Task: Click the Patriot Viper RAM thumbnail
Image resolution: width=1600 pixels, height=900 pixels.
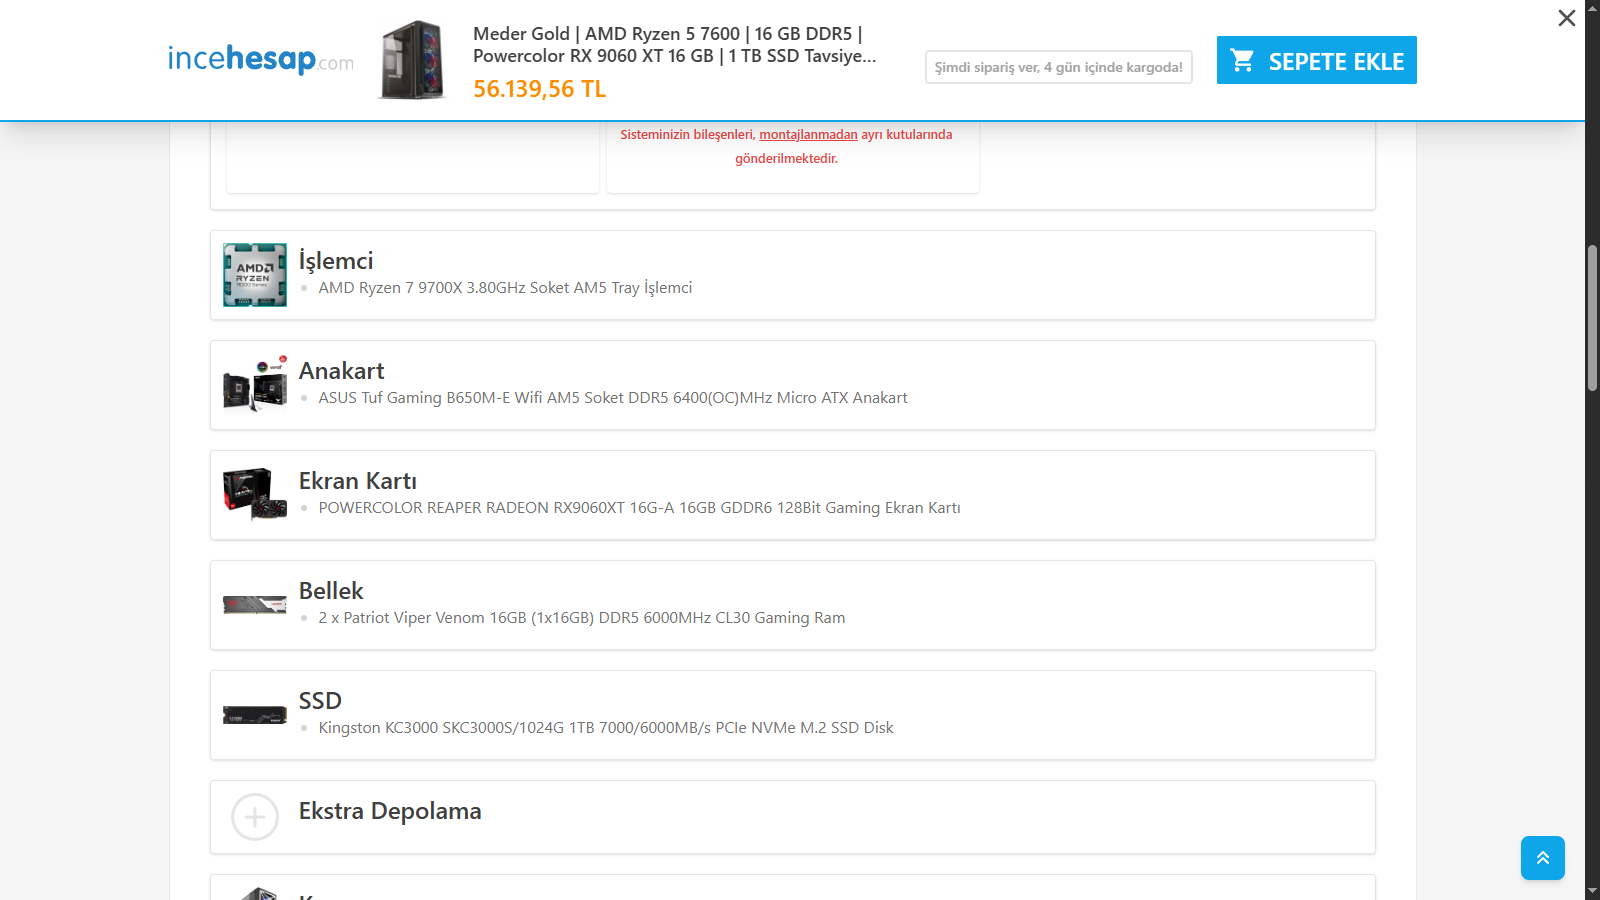Action: click(x=255, y=605)
